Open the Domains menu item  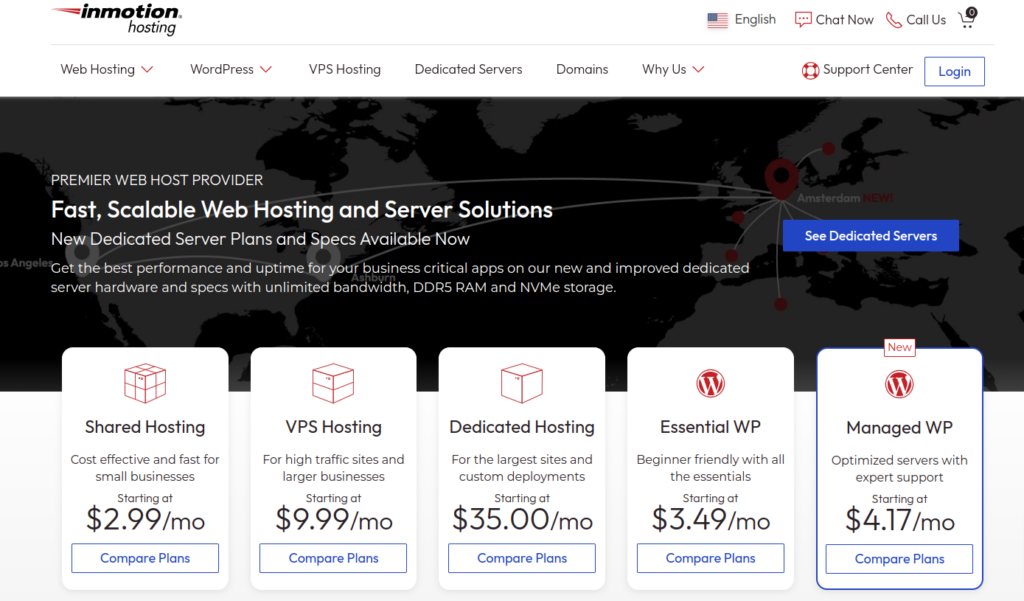[582, 69]
